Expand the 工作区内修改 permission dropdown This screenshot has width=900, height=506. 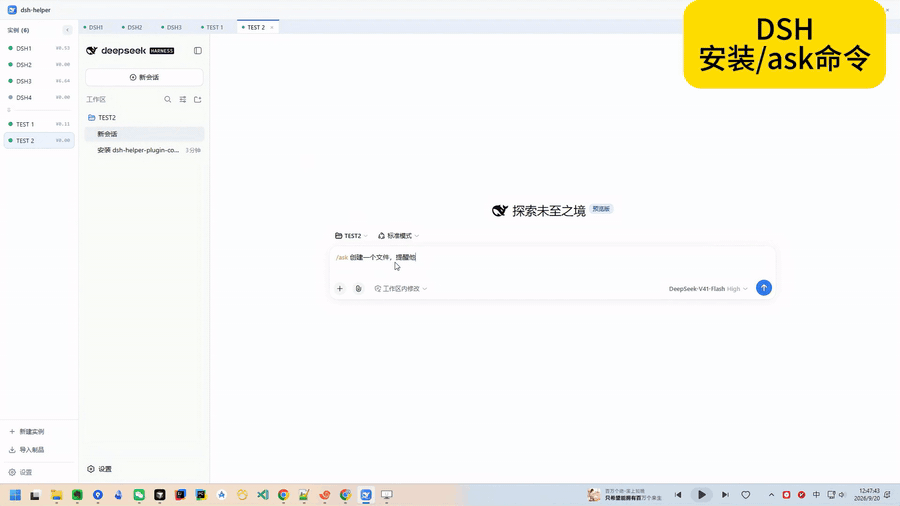point(401,289)
